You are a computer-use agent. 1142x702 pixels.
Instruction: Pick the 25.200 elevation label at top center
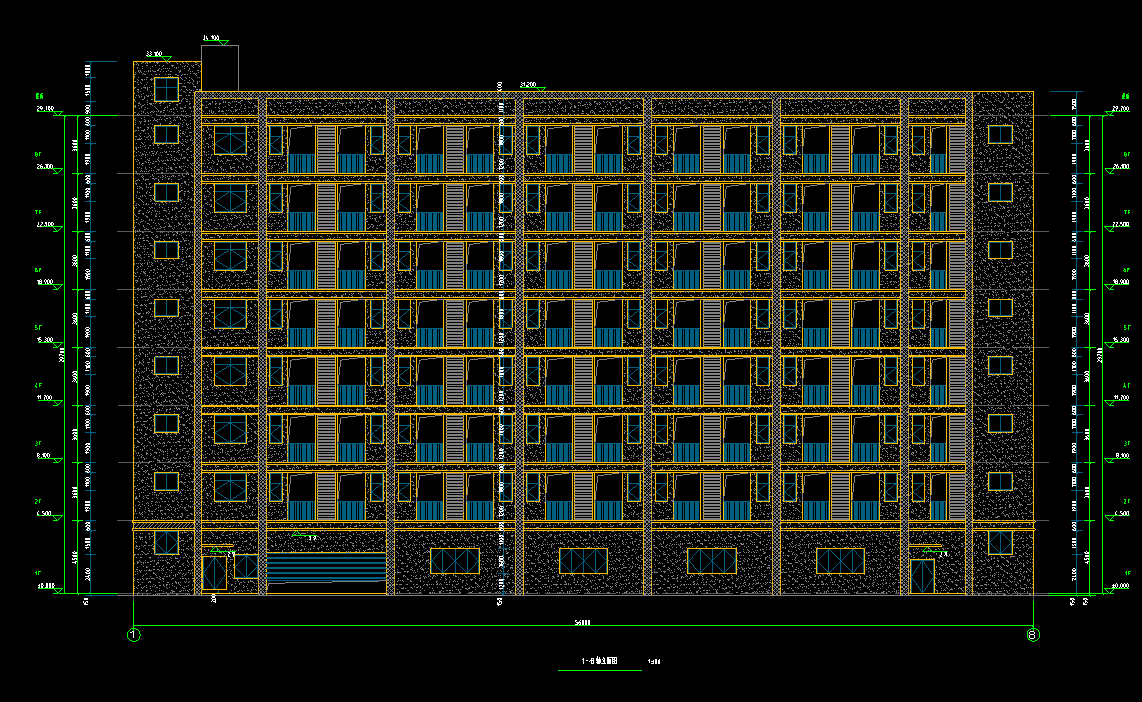pos(527,85)
